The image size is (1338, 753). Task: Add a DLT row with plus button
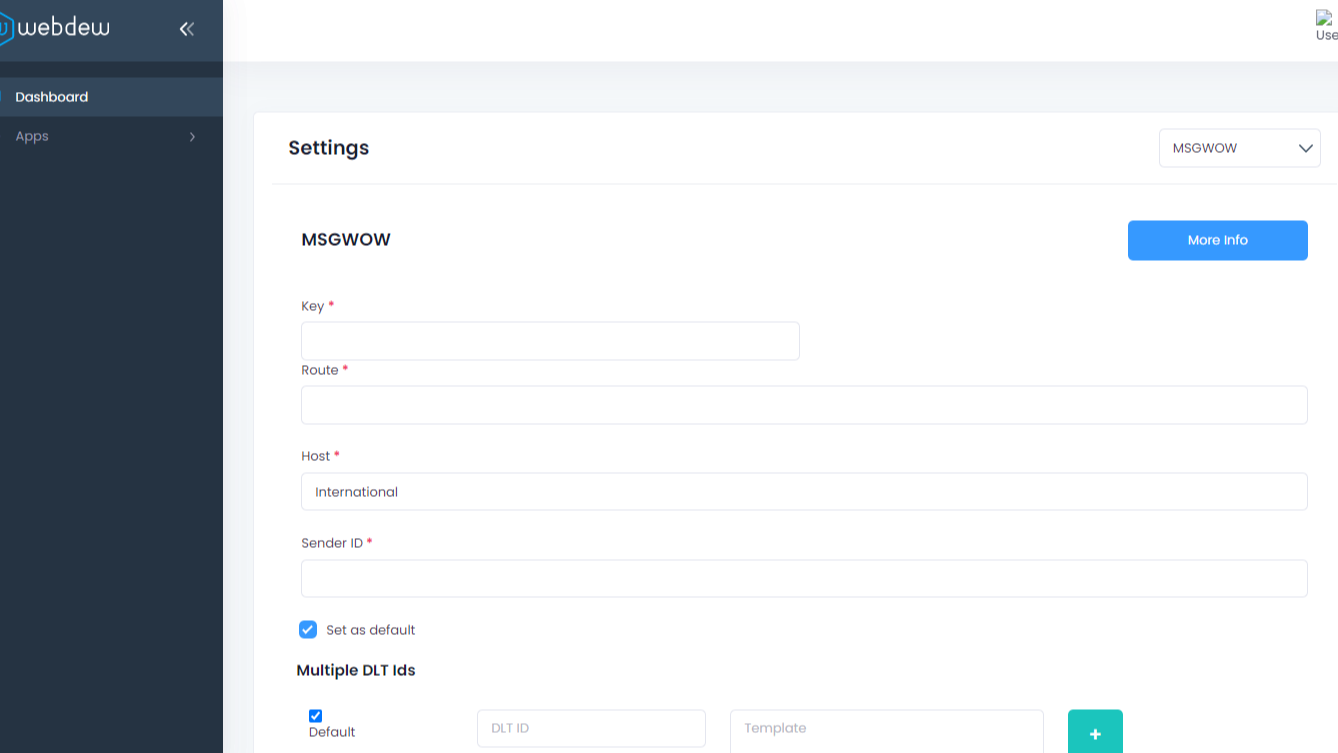(x=1095, y=733)
